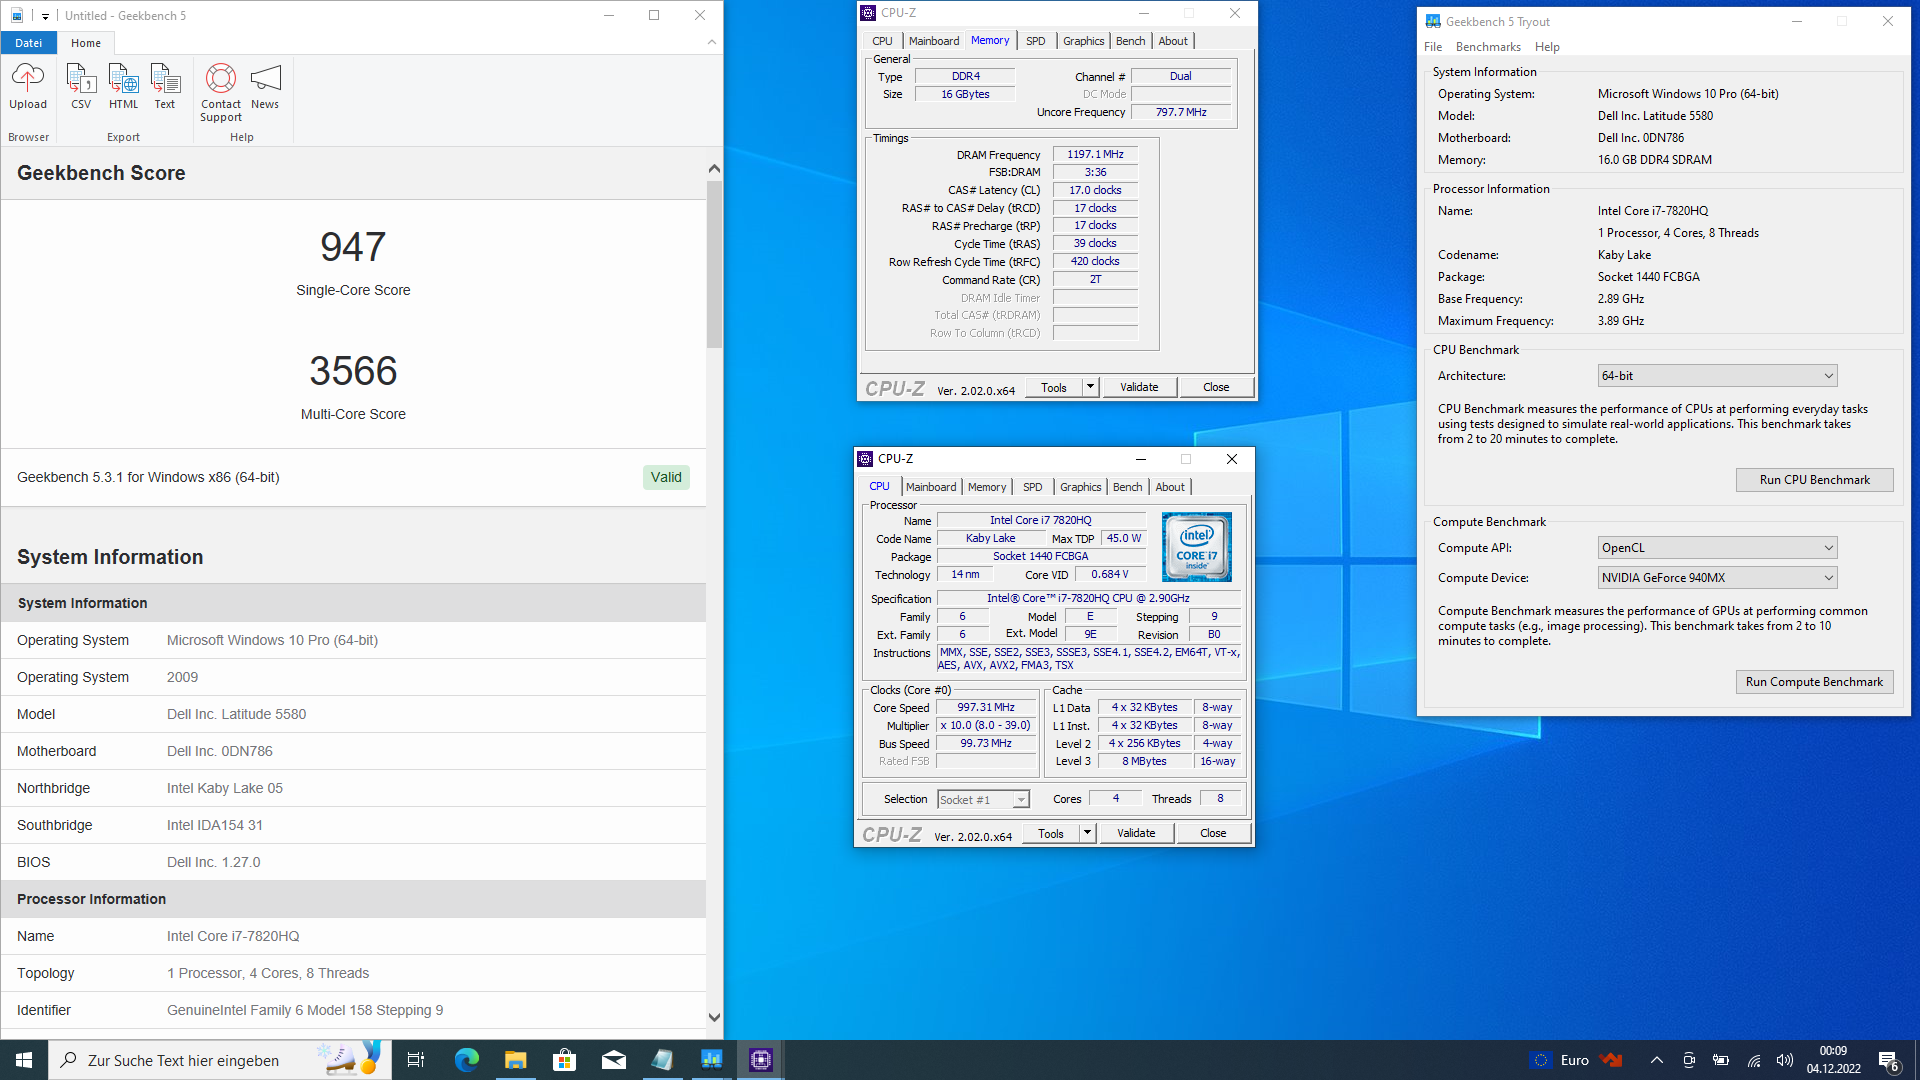Click the taskbar search box

219,1060
